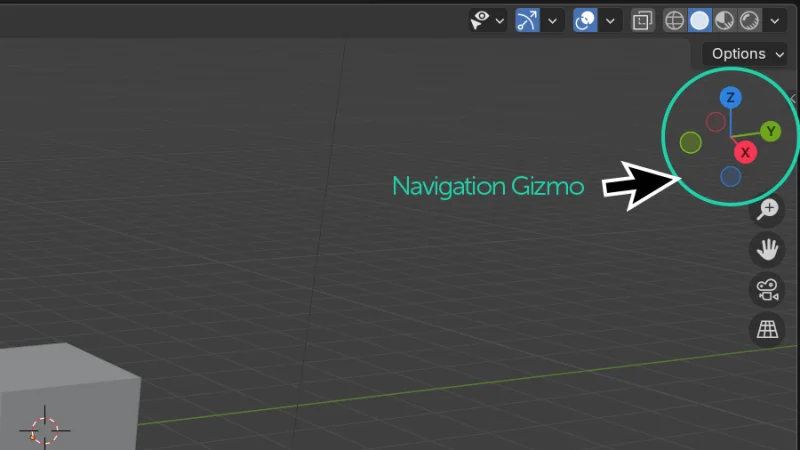Click the negative Y axis circle
The width and height of the screenshot is (800, 450).
pyautogui.click(x=691, y=142)
